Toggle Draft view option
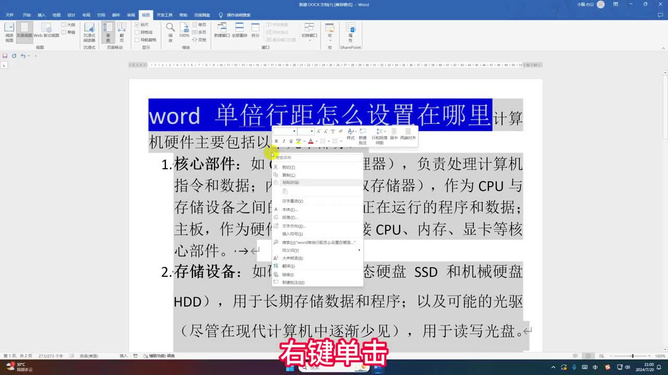668x375 pixels. click(x=68, y=32)
